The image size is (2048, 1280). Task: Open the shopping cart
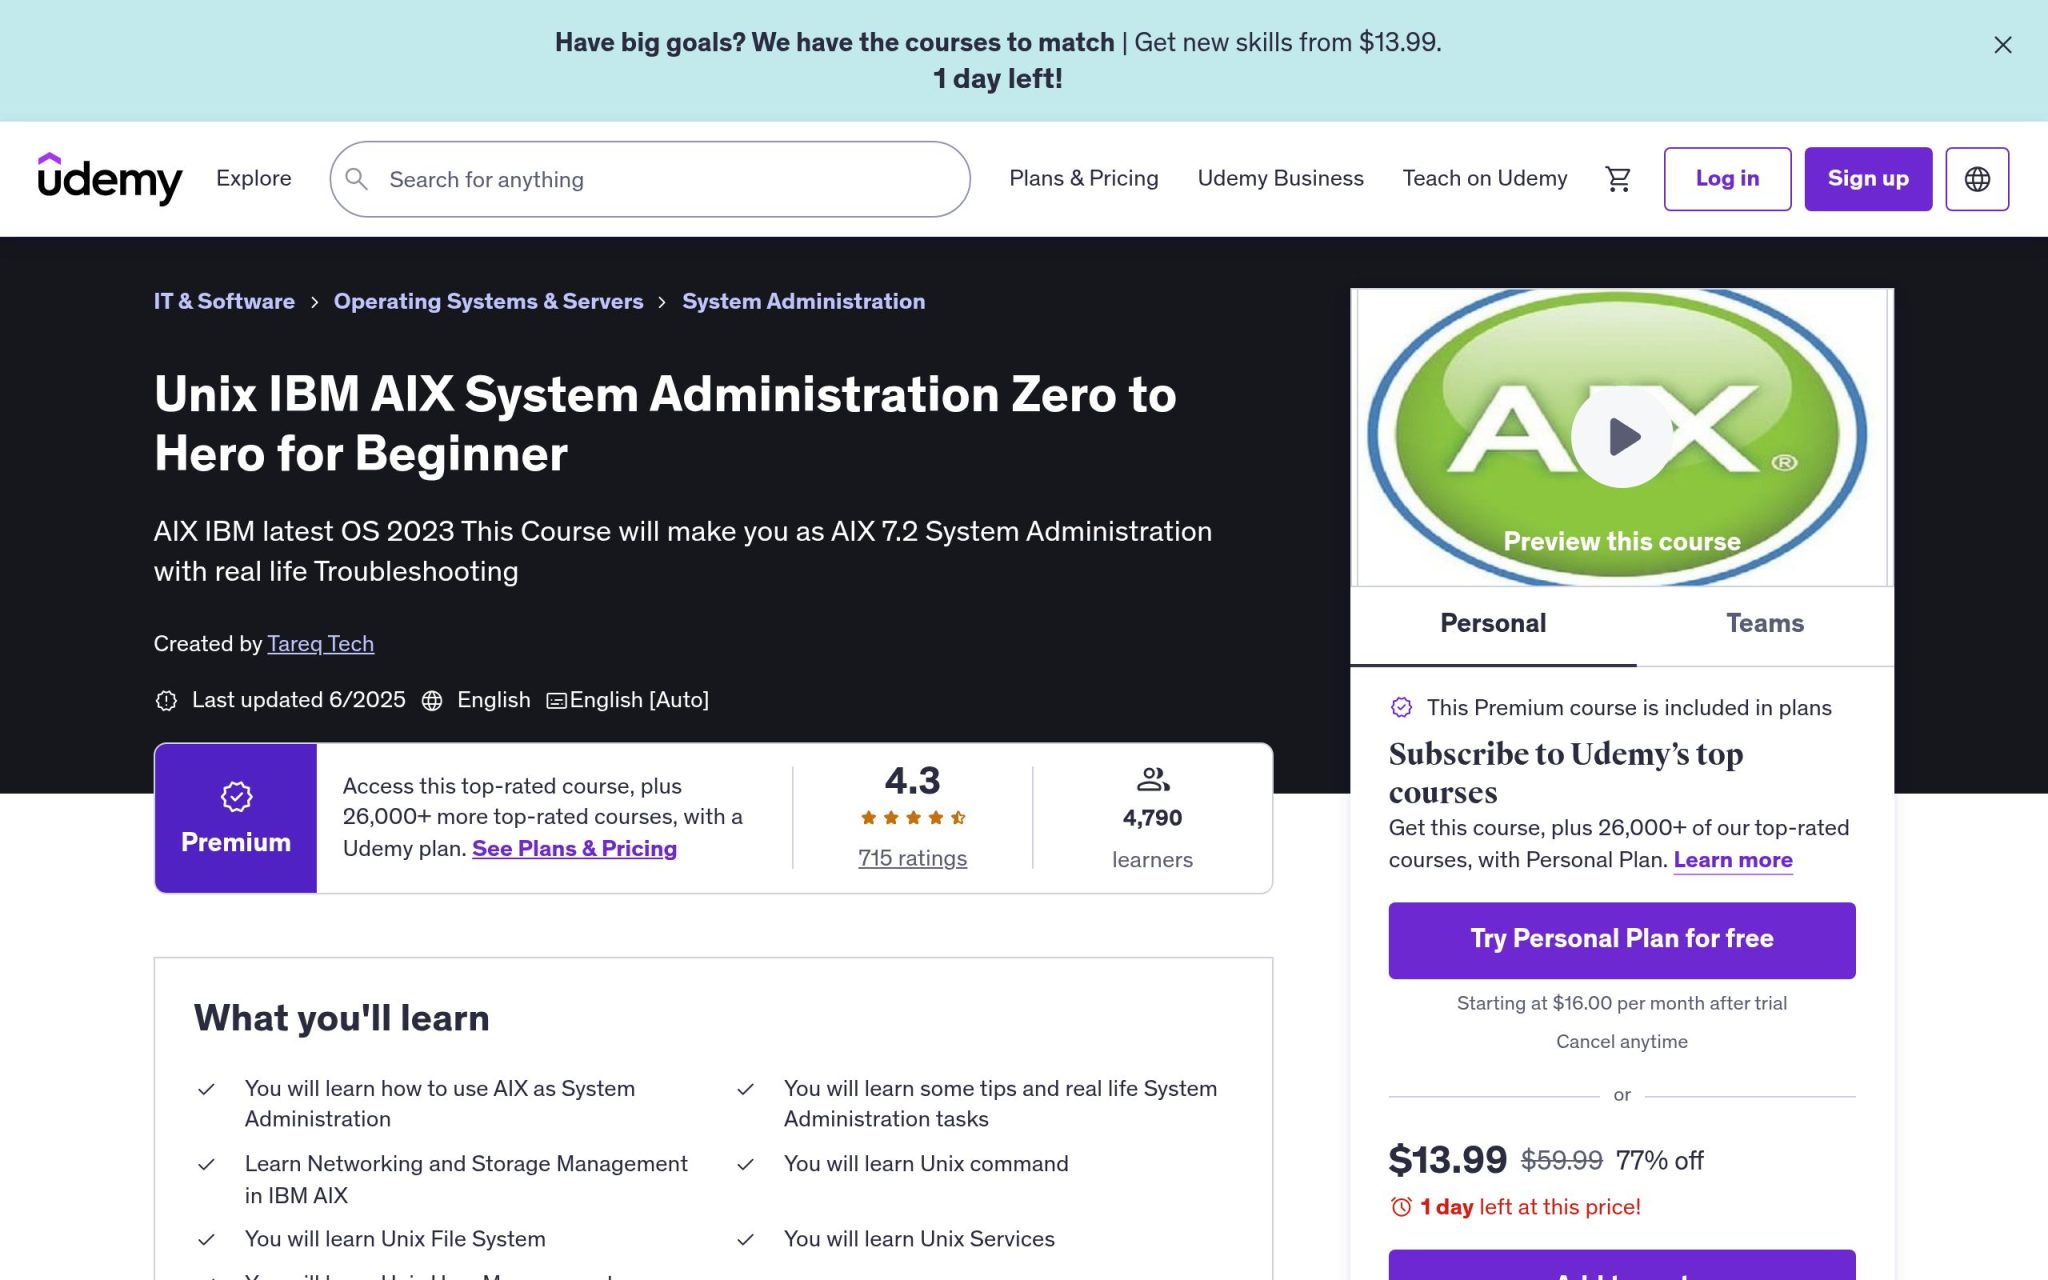(1618, 178)
